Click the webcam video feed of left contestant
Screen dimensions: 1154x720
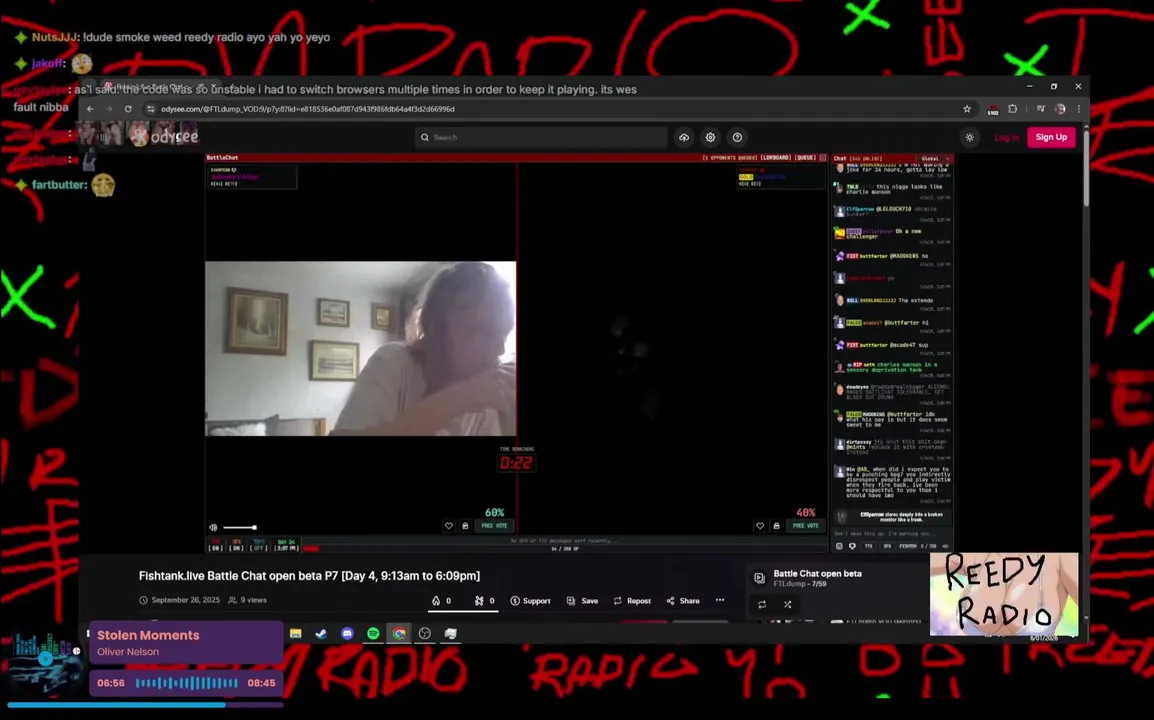(x=361, y=349)
